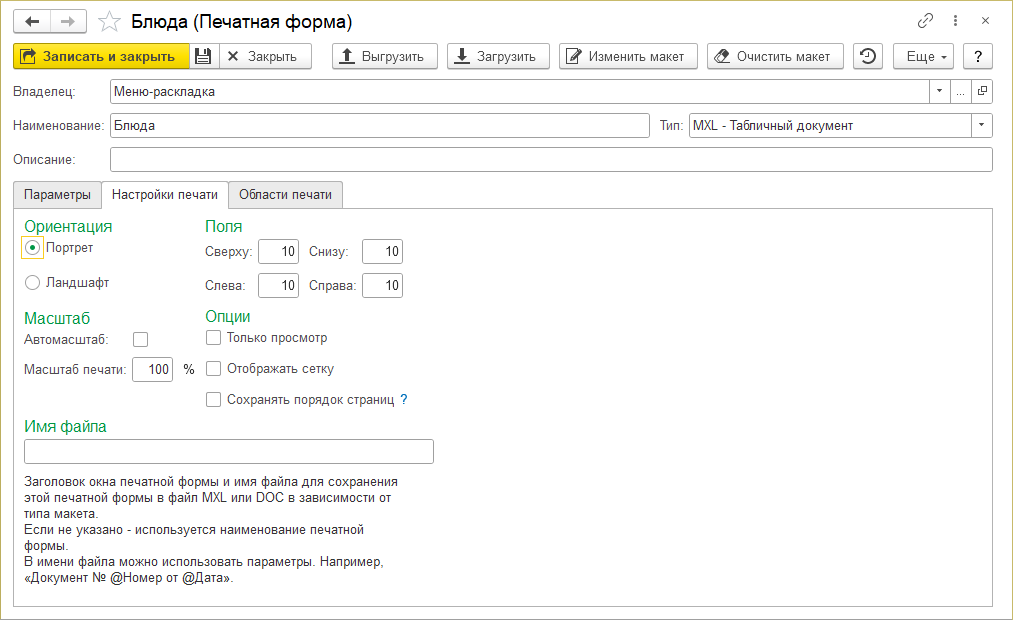1013x620 pixels.
Task: Open the Владелец dropdown arrow
Action: (940, 92)
